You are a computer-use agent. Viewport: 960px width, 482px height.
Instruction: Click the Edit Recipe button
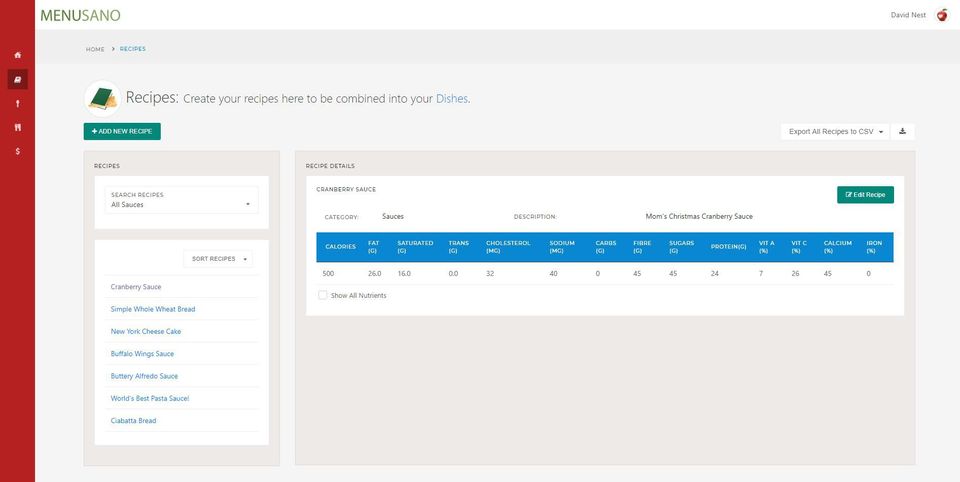click(865, 195)
